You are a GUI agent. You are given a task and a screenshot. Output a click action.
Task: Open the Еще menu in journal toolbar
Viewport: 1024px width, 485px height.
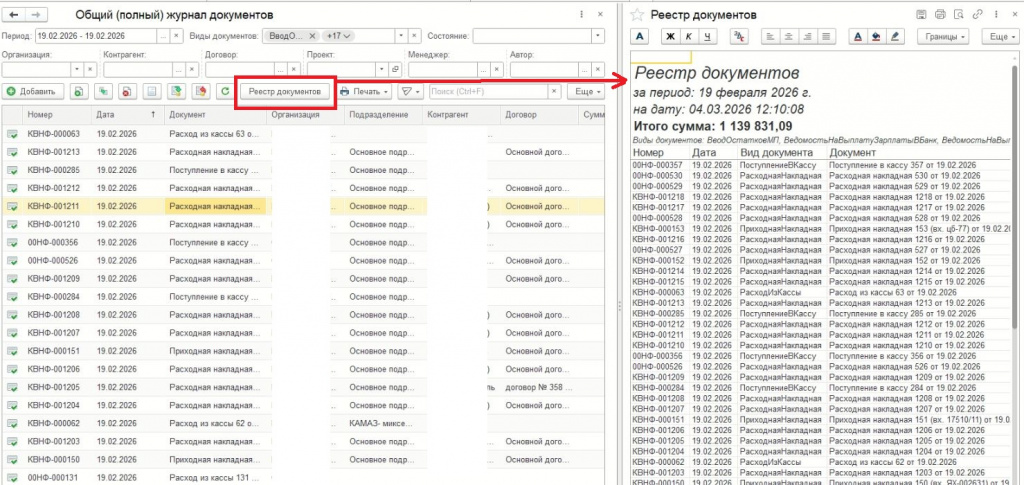coord(587,92)
